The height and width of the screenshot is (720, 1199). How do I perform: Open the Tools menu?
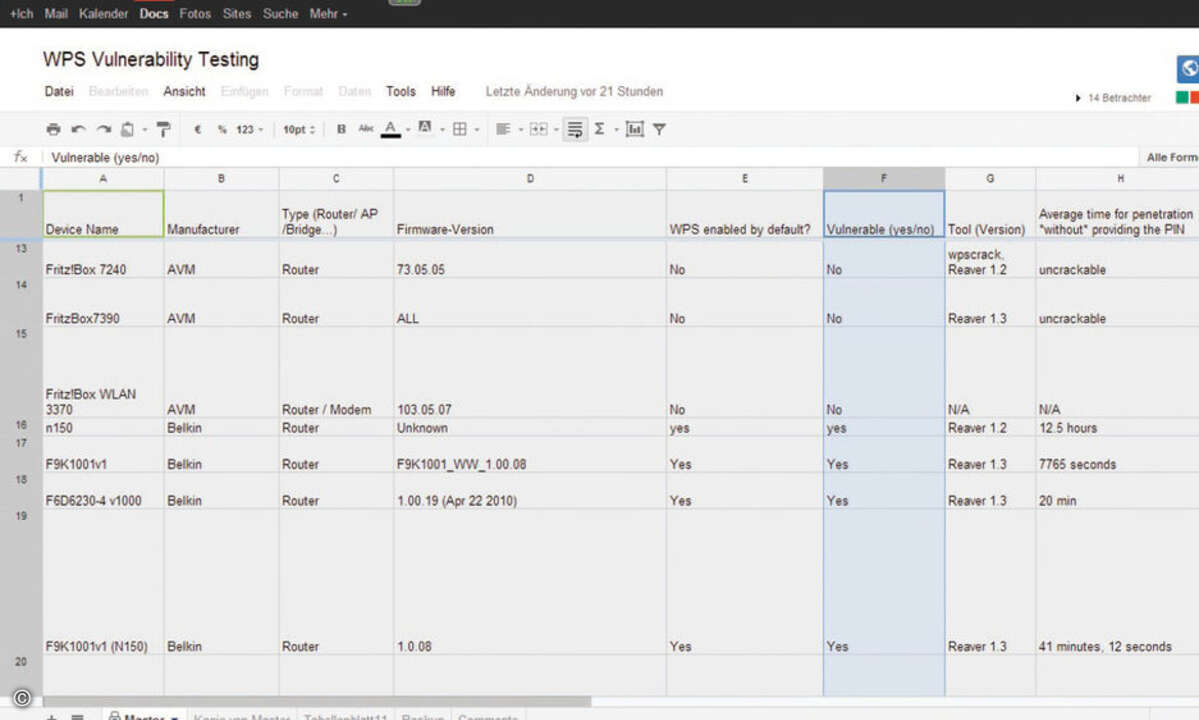[400, 91]
